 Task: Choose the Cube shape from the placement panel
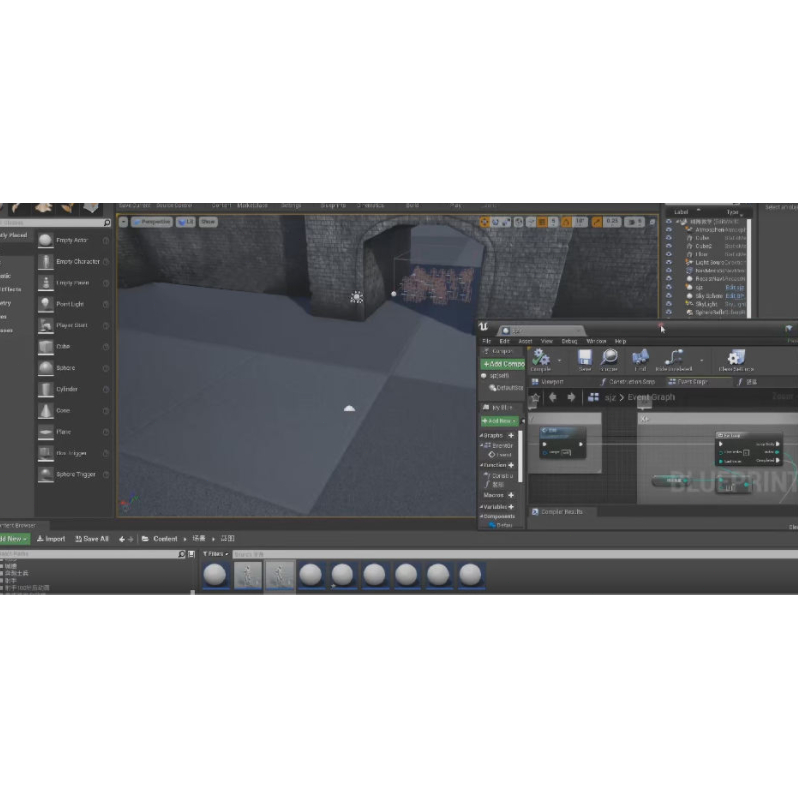46,346
